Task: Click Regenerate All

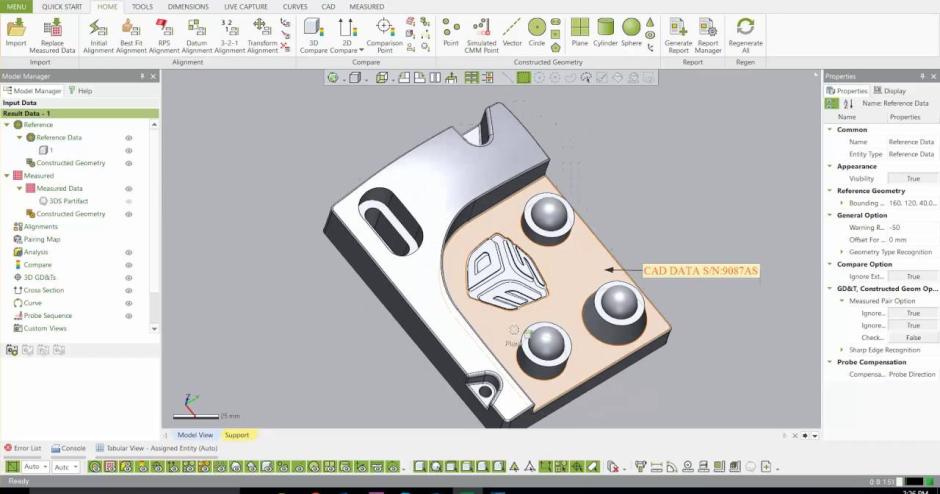Action: (745, 35)
